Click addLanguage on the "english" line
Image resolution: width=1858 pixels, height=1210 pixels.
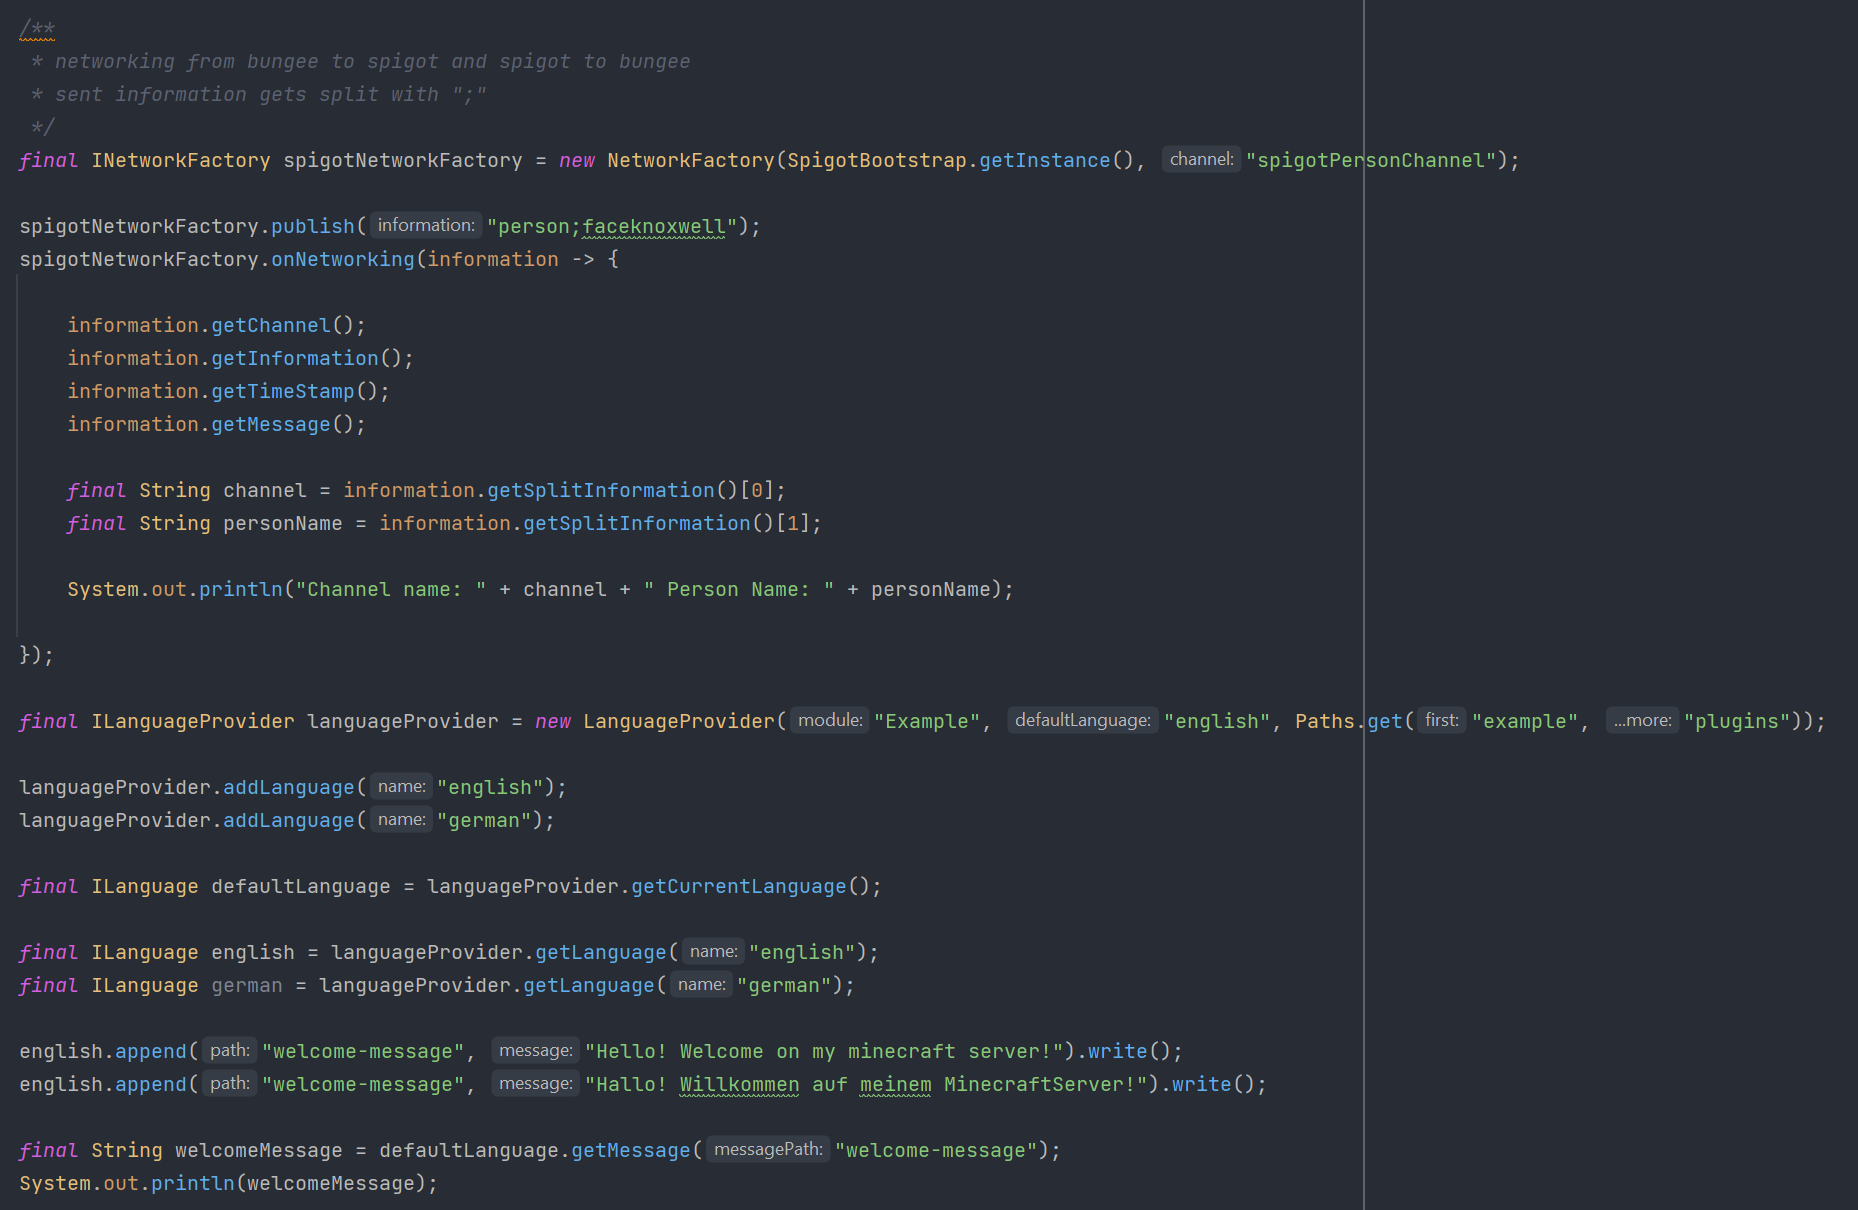[289, 787]
